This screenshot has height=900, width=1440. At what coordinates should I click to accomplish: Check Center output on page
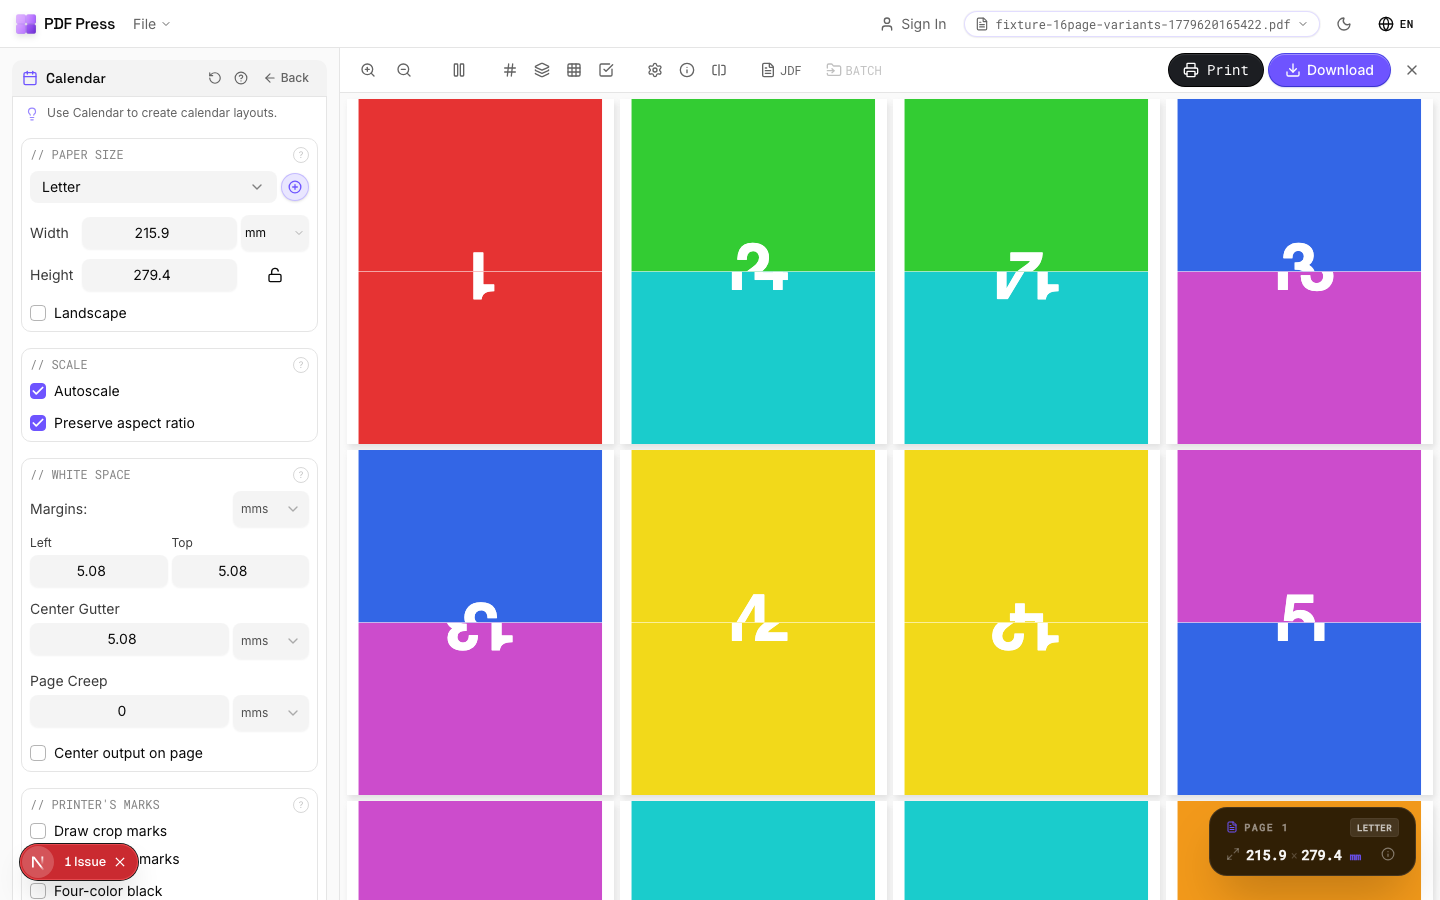click(38, 753)
